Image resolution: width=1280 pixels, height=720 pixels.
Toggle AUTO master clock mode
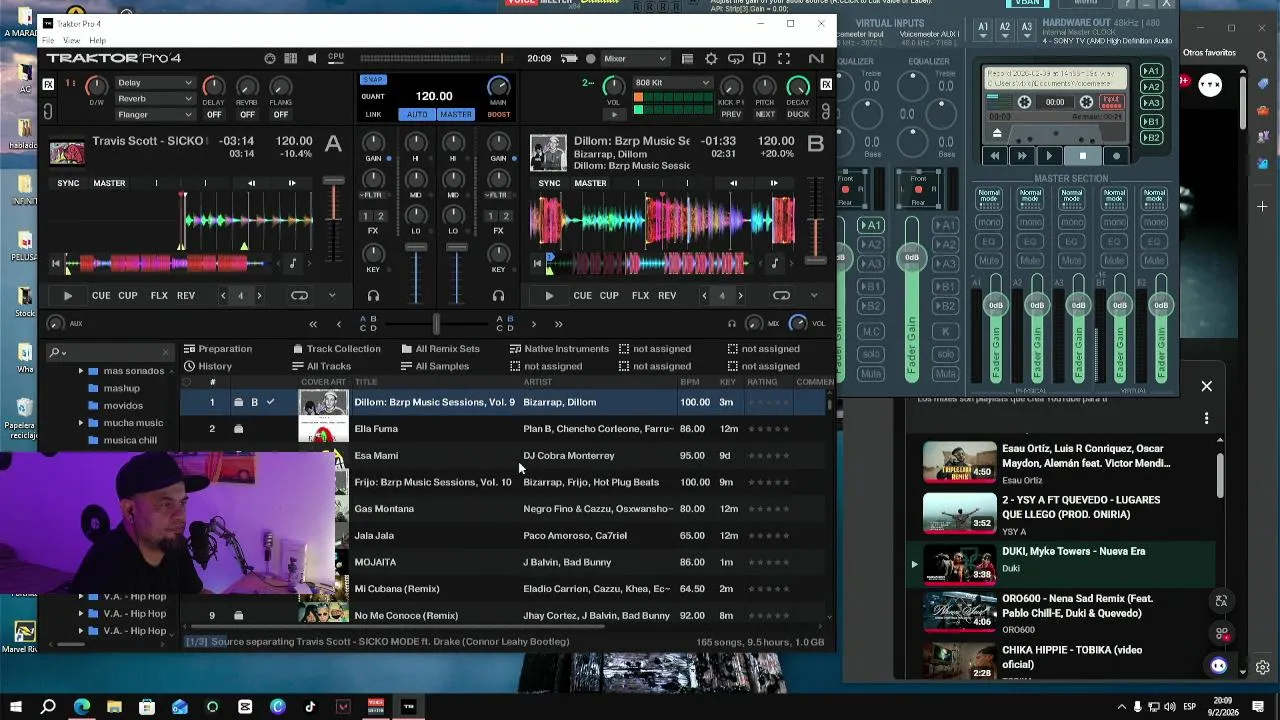[x=417, y=114]
